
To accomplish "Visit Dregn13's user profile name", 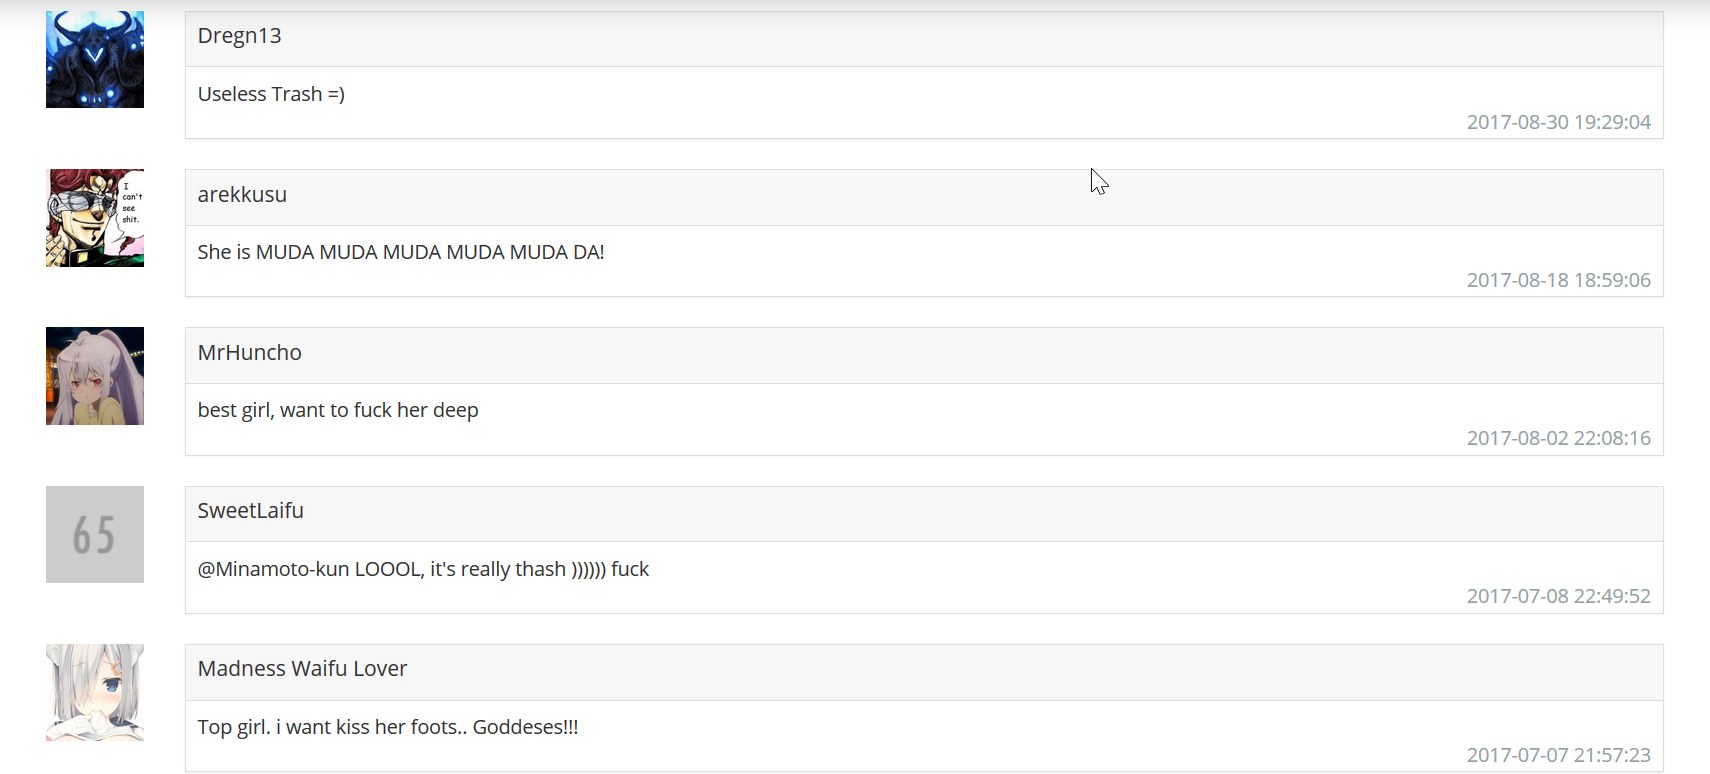I will coord(240,36).
